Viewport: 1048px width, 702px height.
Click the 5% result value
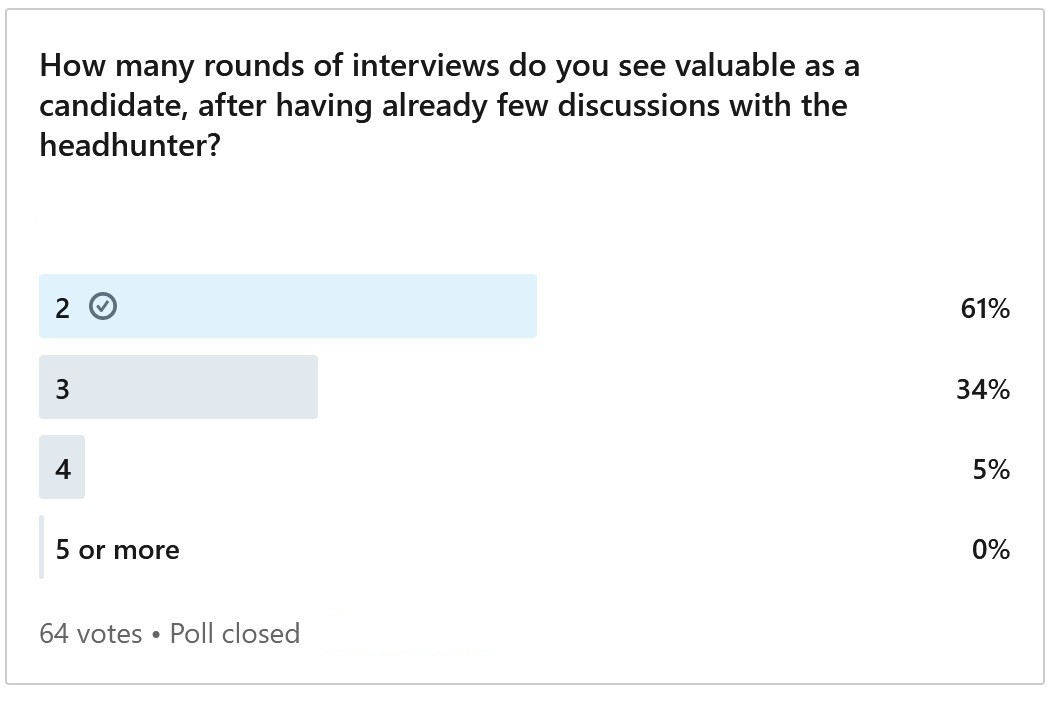coord(991,469)
